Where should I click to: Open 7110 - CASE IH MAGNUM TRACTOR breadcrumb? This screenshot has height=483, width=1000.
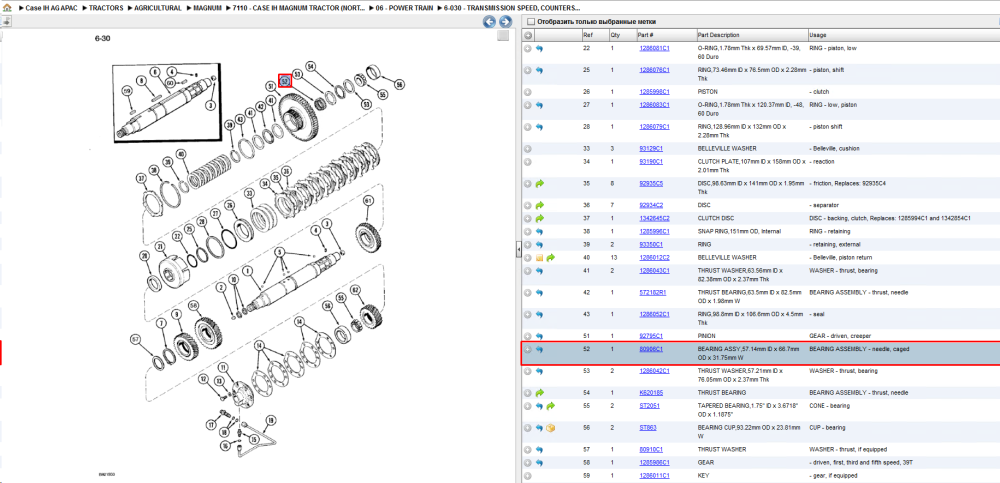(x=298, y=8)
